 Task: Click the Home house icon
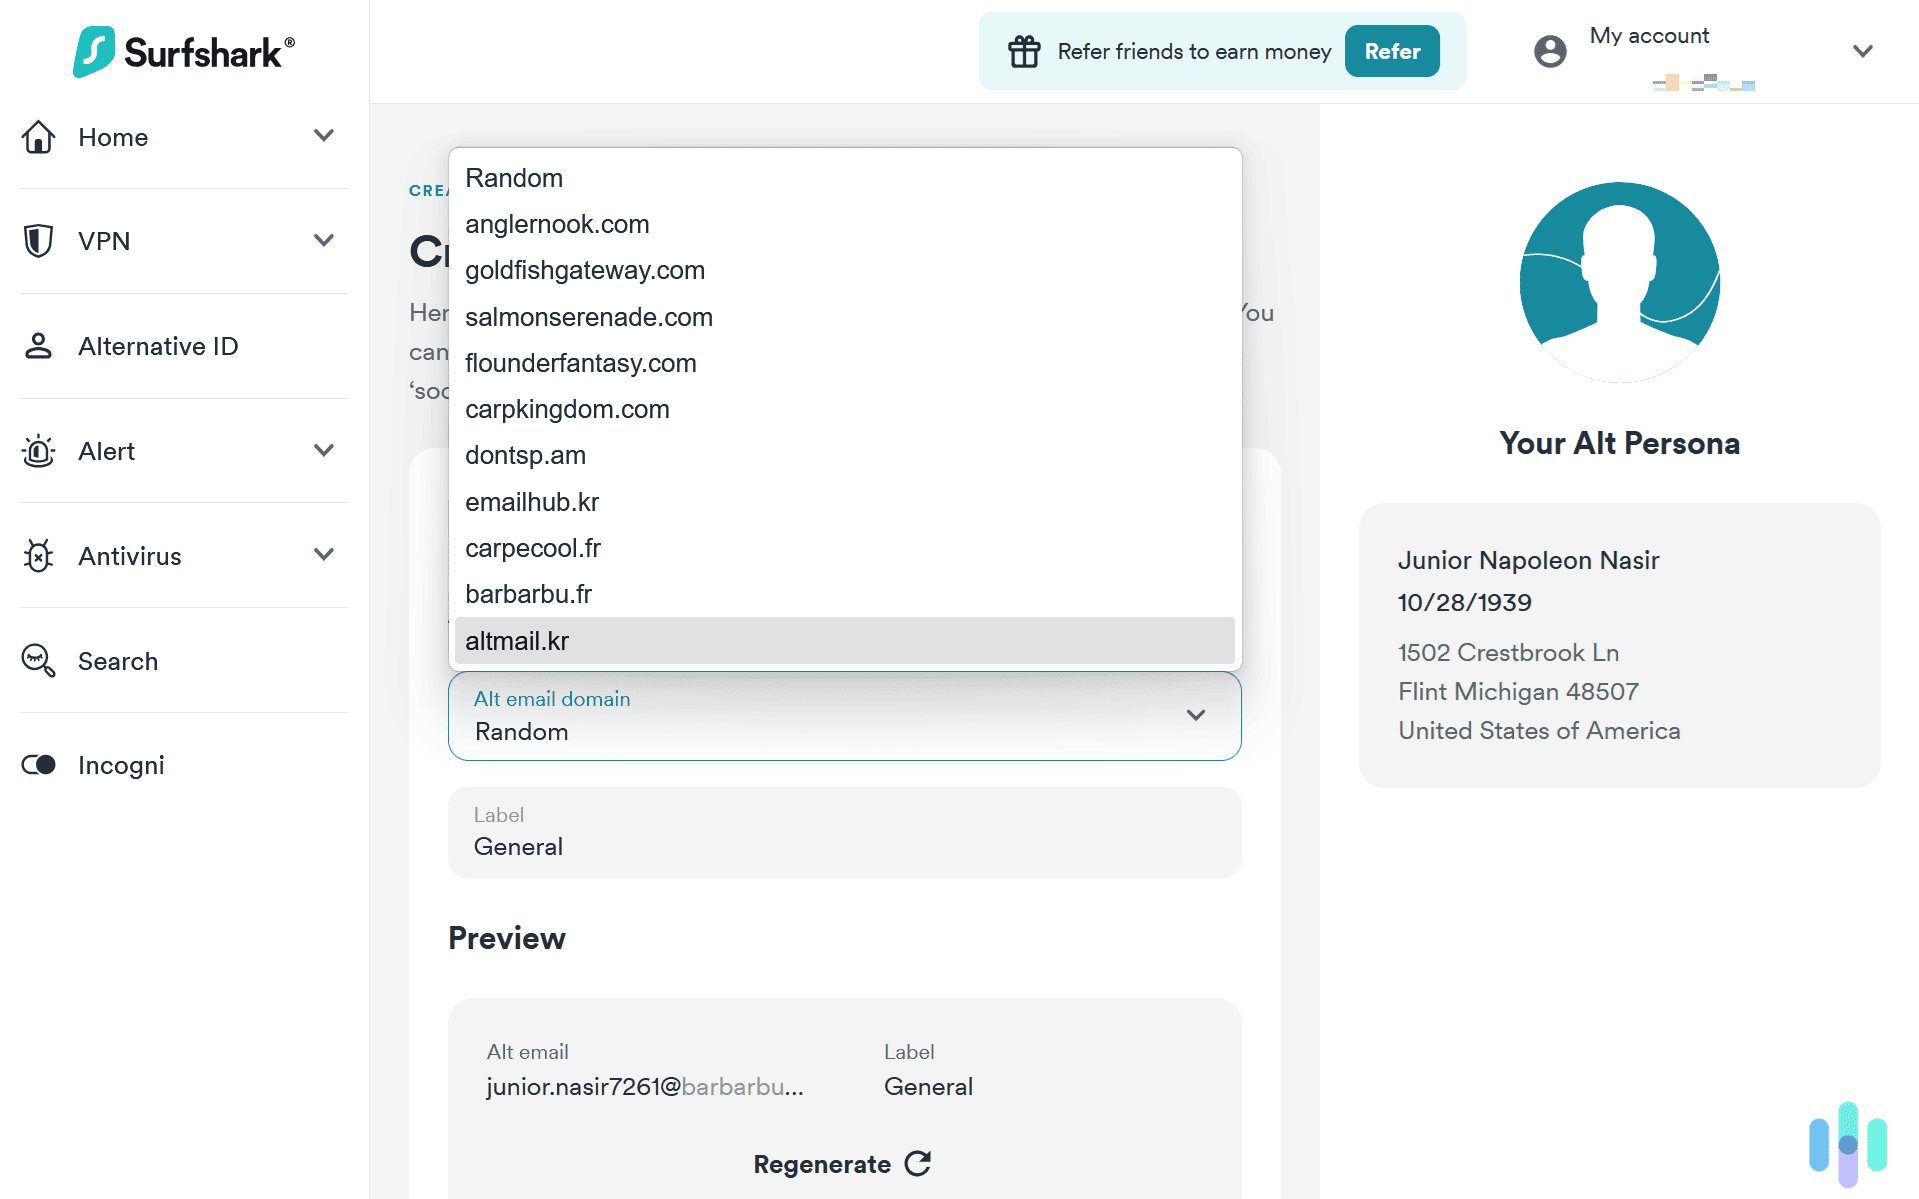click(38, 137)
